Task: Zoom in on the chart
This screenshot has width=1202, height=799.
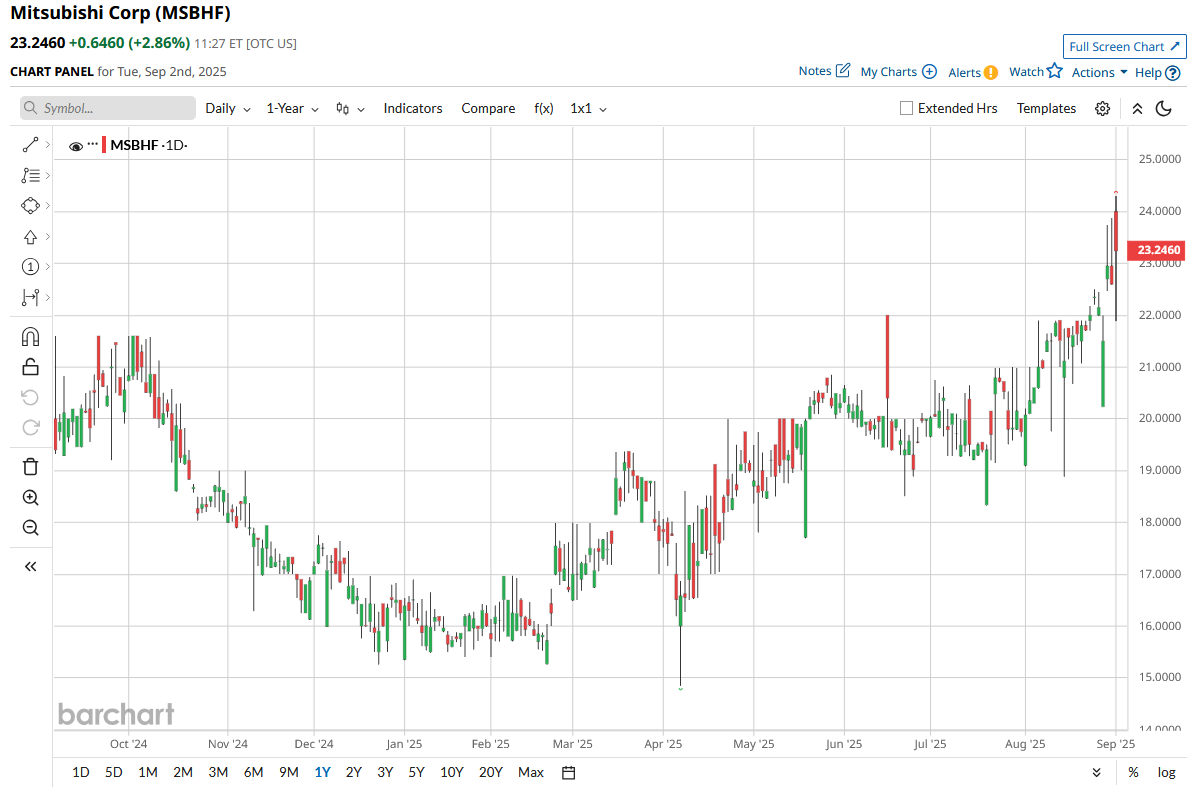Action: 30,497
